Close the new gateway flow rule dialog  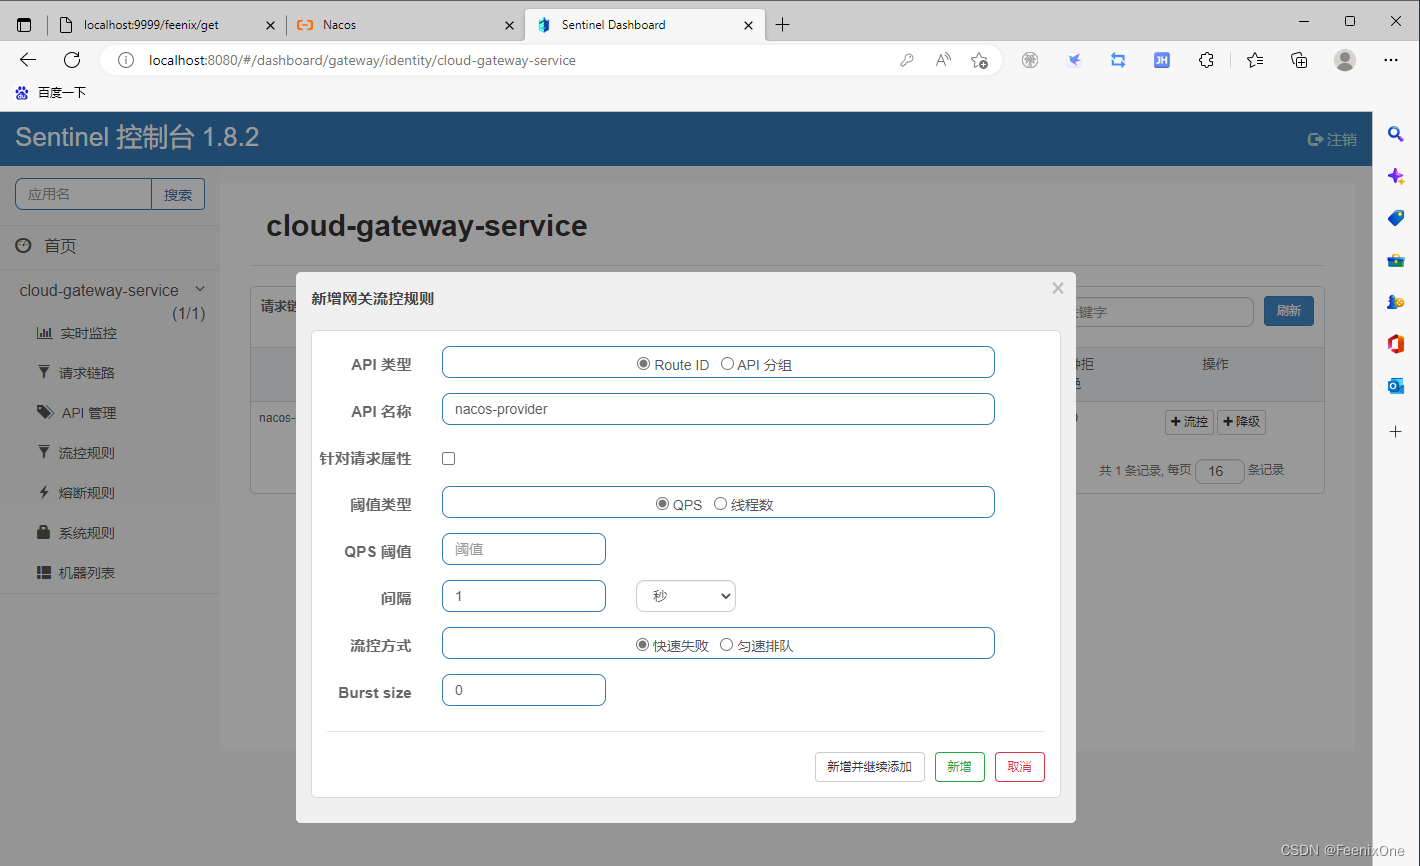click(1057, 288)
